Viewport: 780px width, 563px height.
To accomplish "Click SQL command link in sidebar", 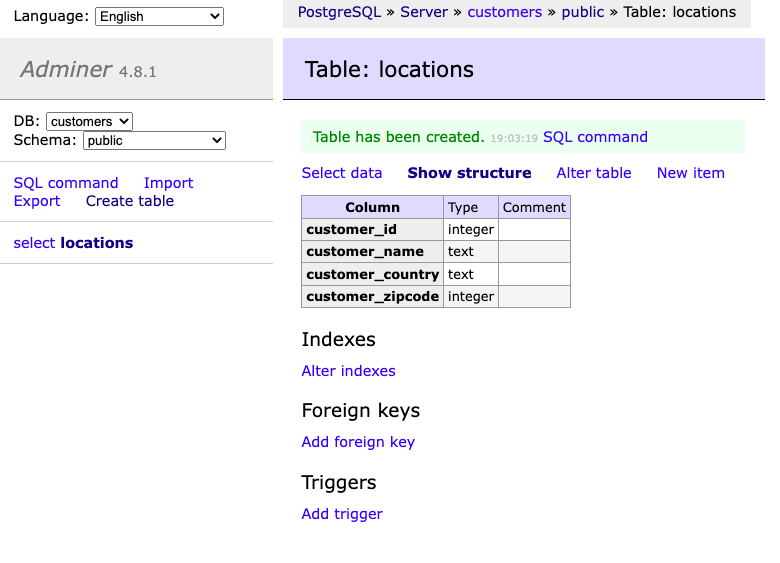I will click(x=66, y=183).
